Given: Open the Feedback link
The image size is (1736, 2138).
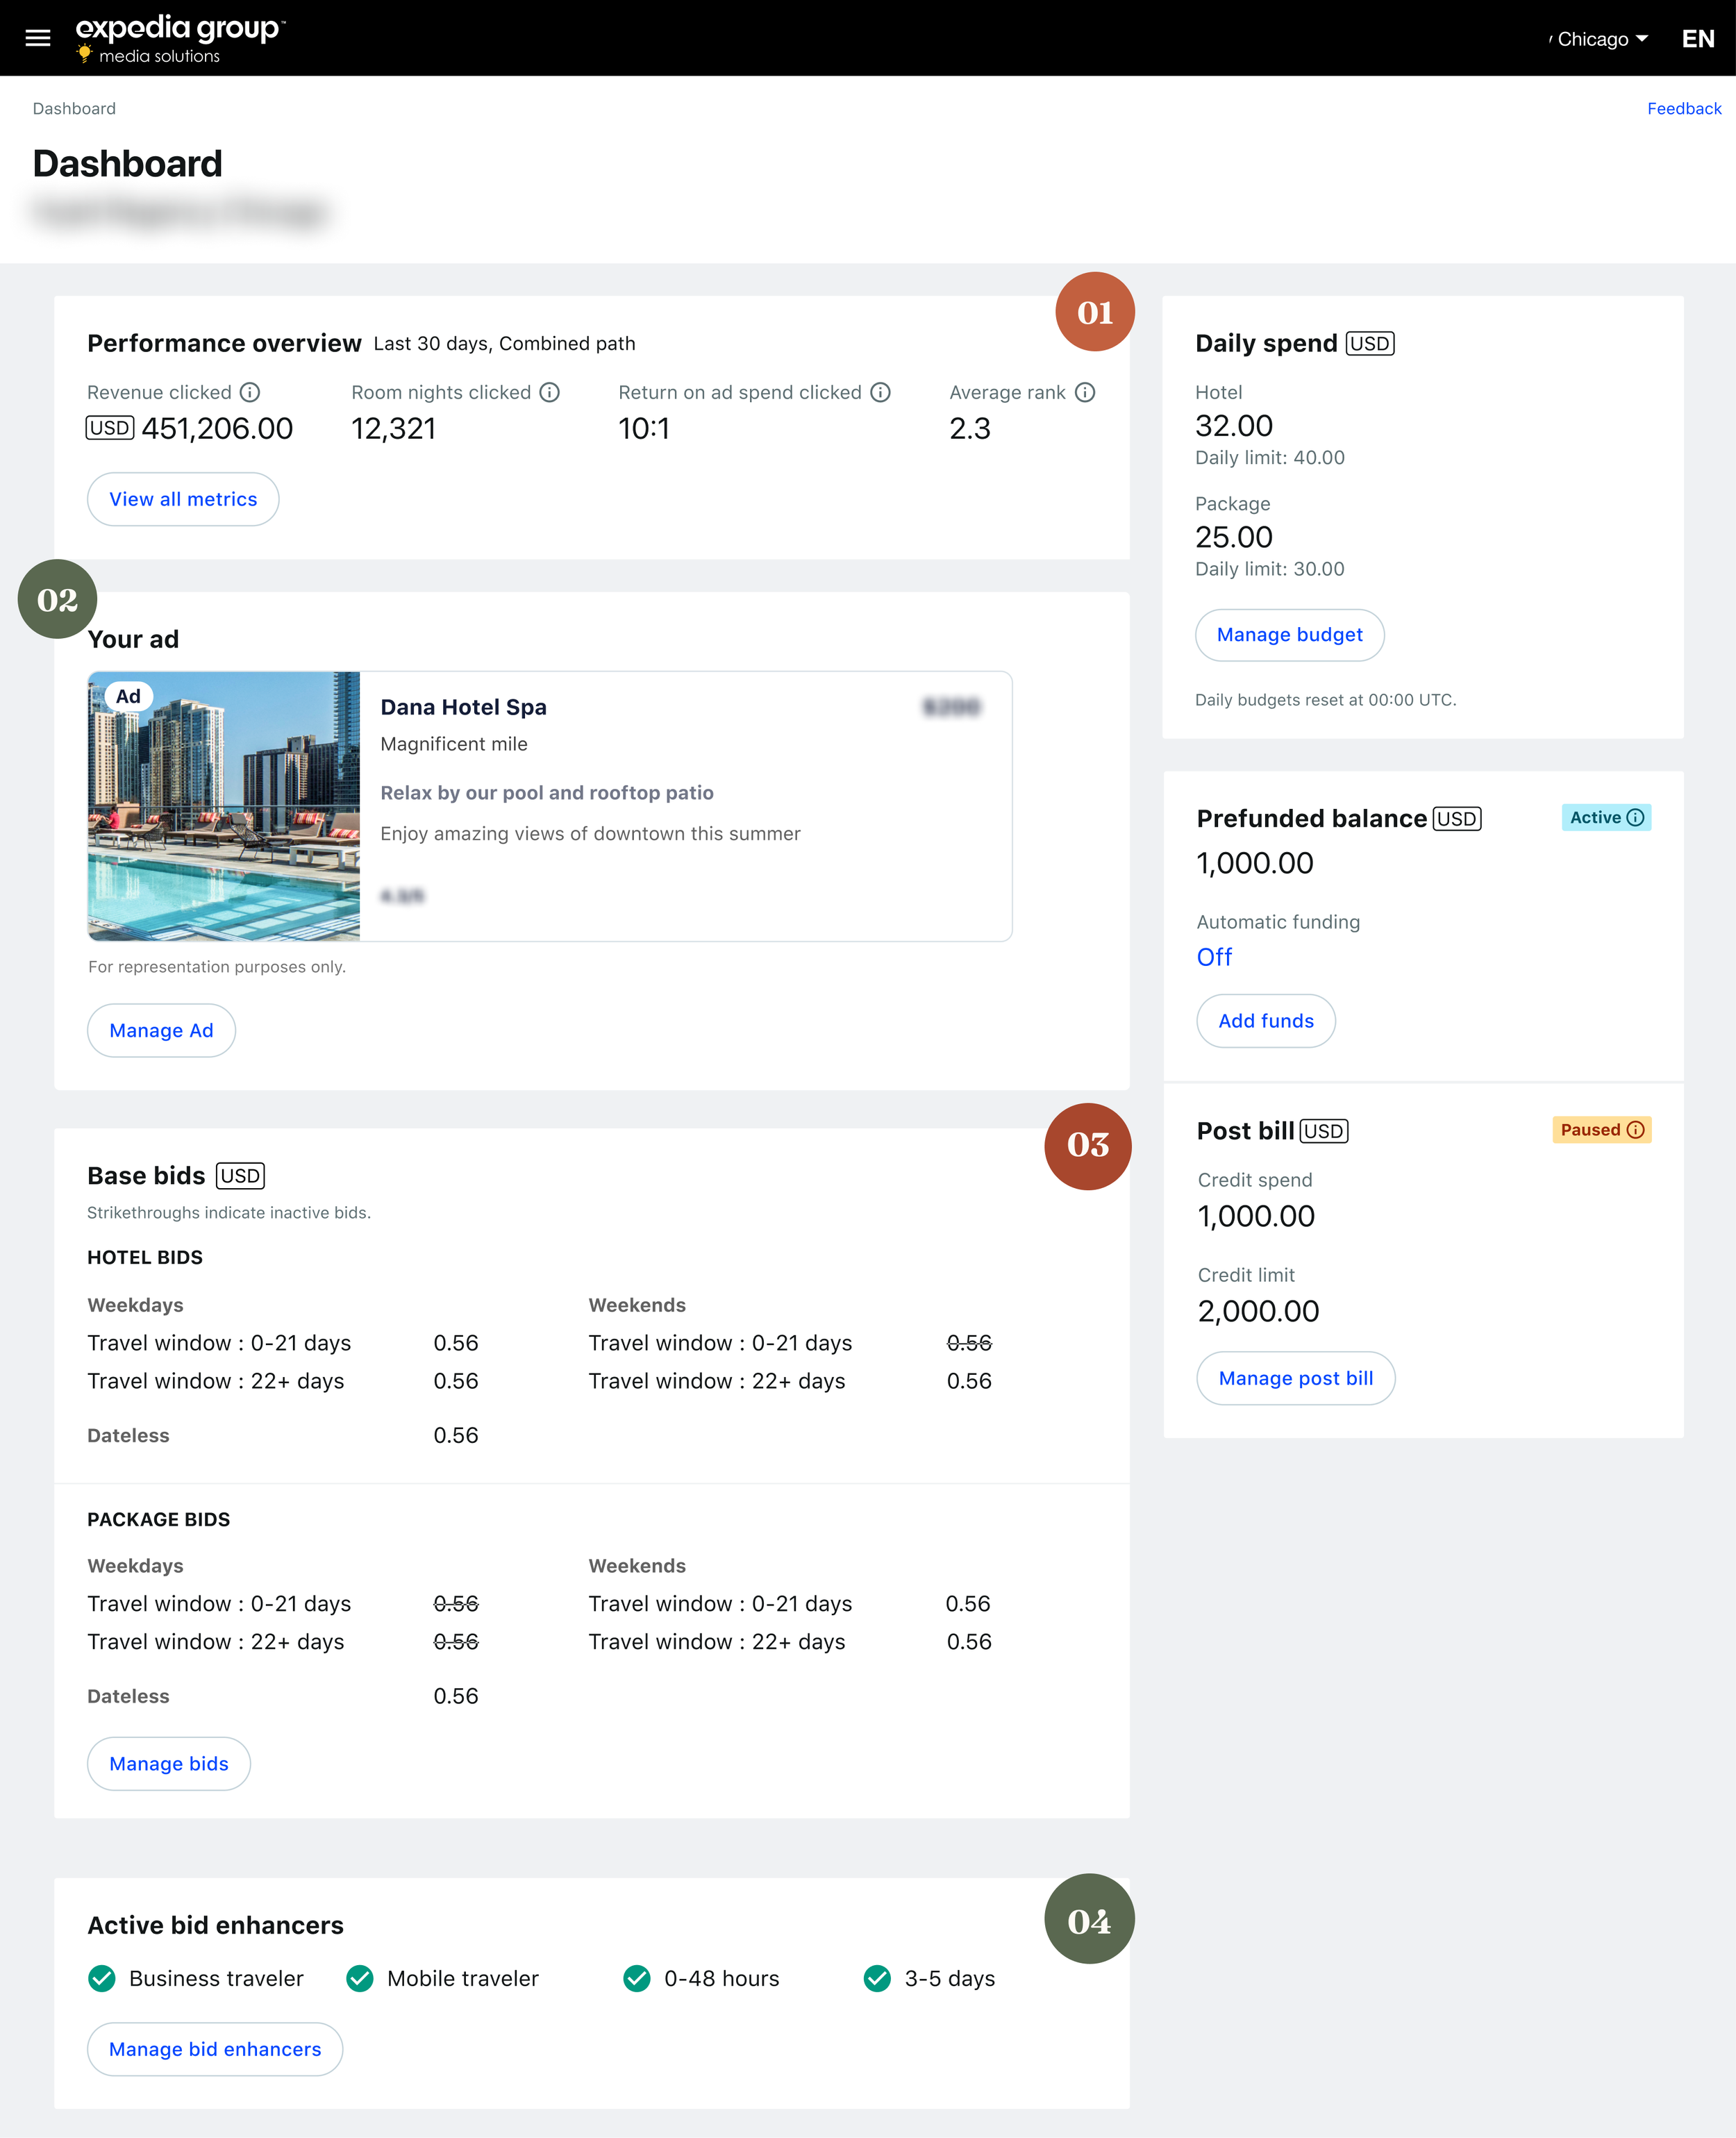Looking at the screenshot, I should click(x=1684, y=108).
